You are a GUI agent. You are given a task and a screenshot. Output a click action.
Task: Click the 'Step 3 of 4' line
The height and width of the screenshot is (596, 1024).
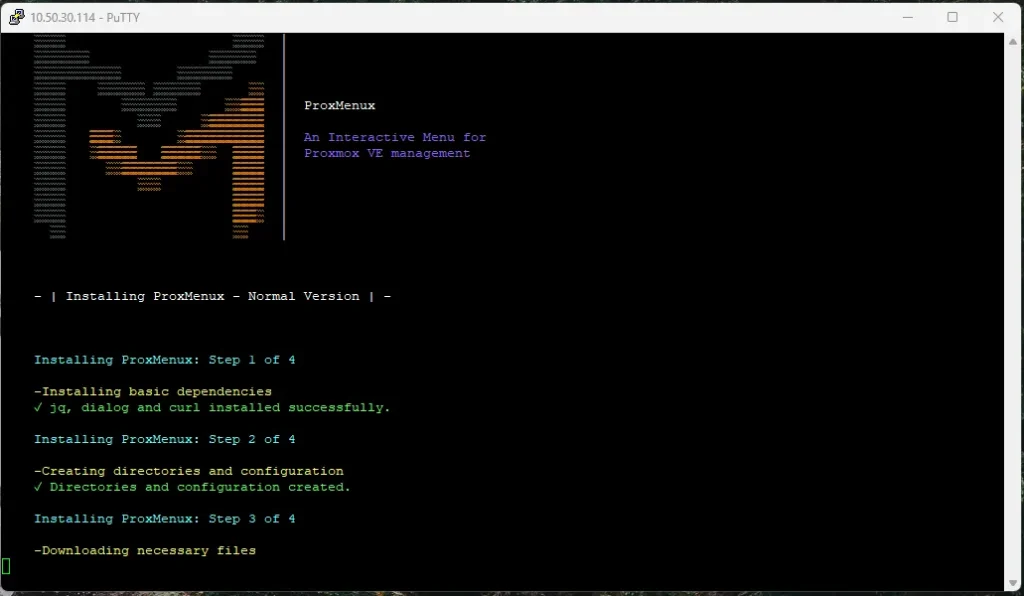[165, 519]
